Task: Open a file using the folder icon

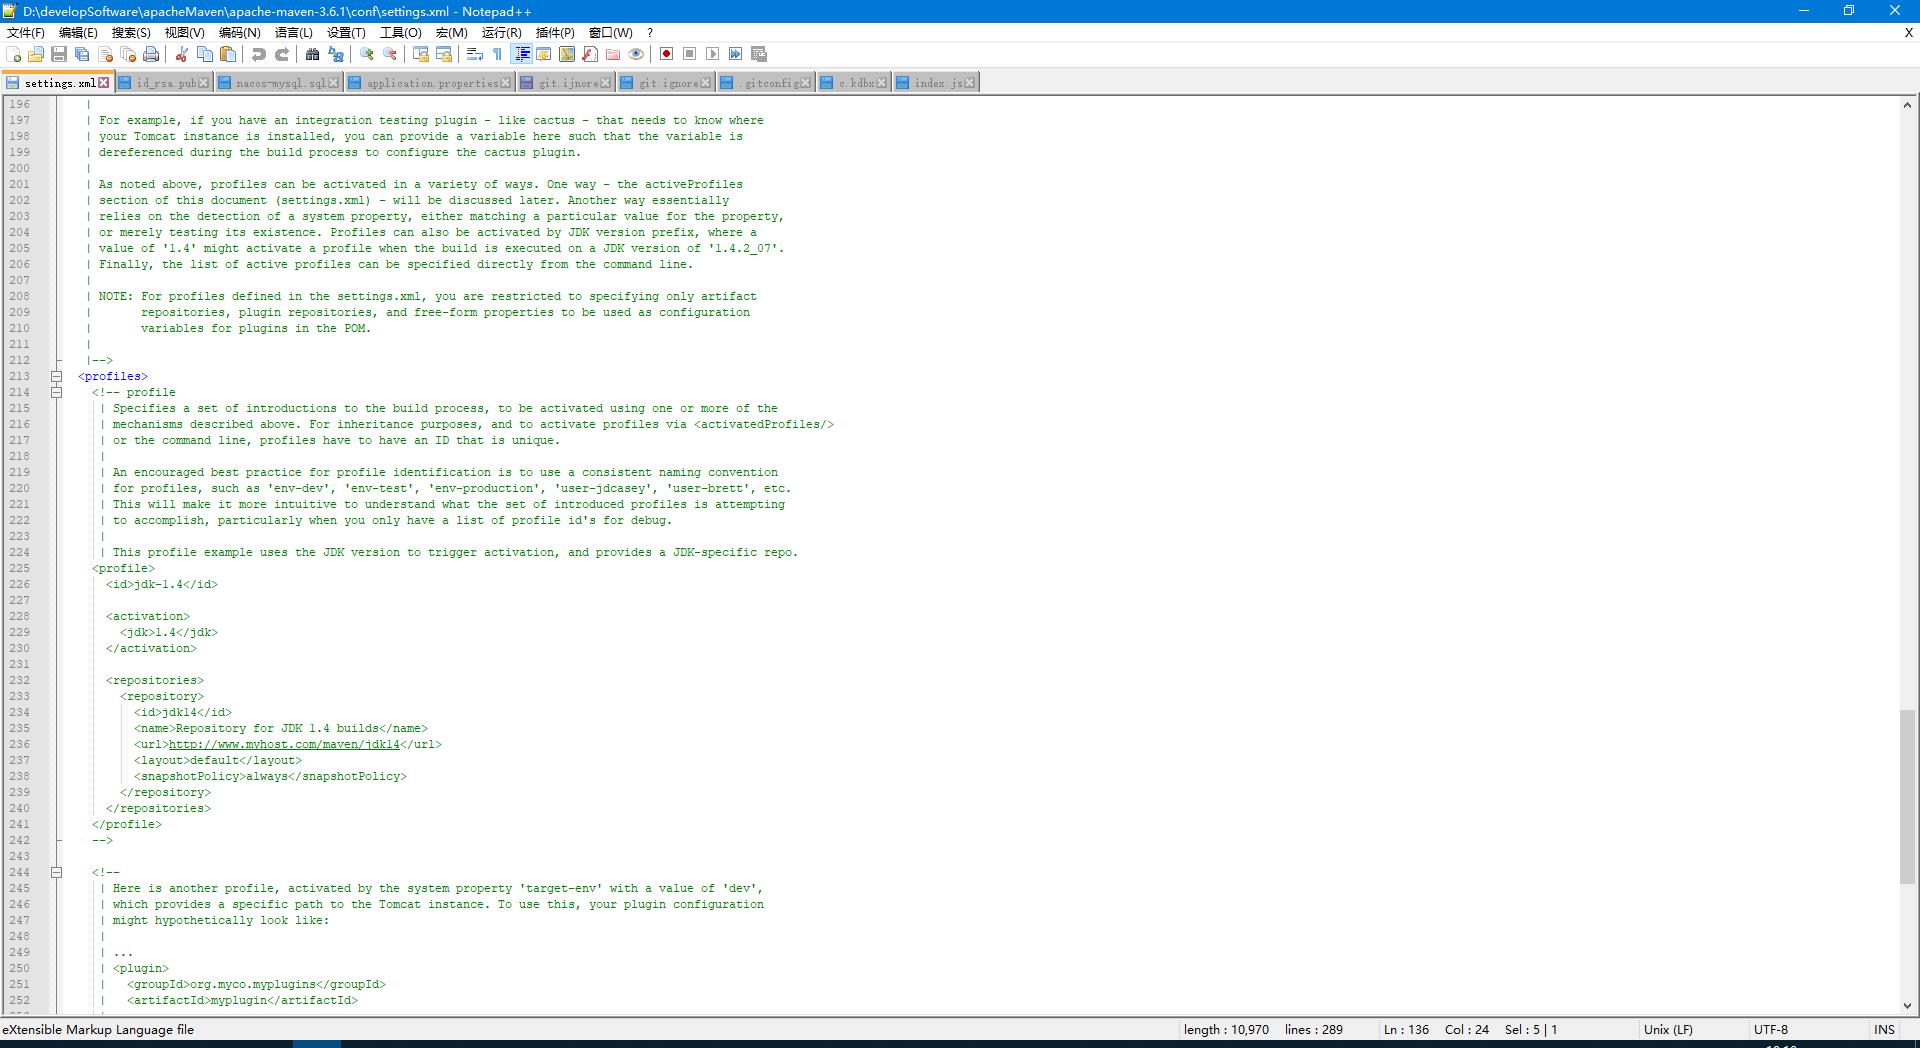Action: click(36, 54)
